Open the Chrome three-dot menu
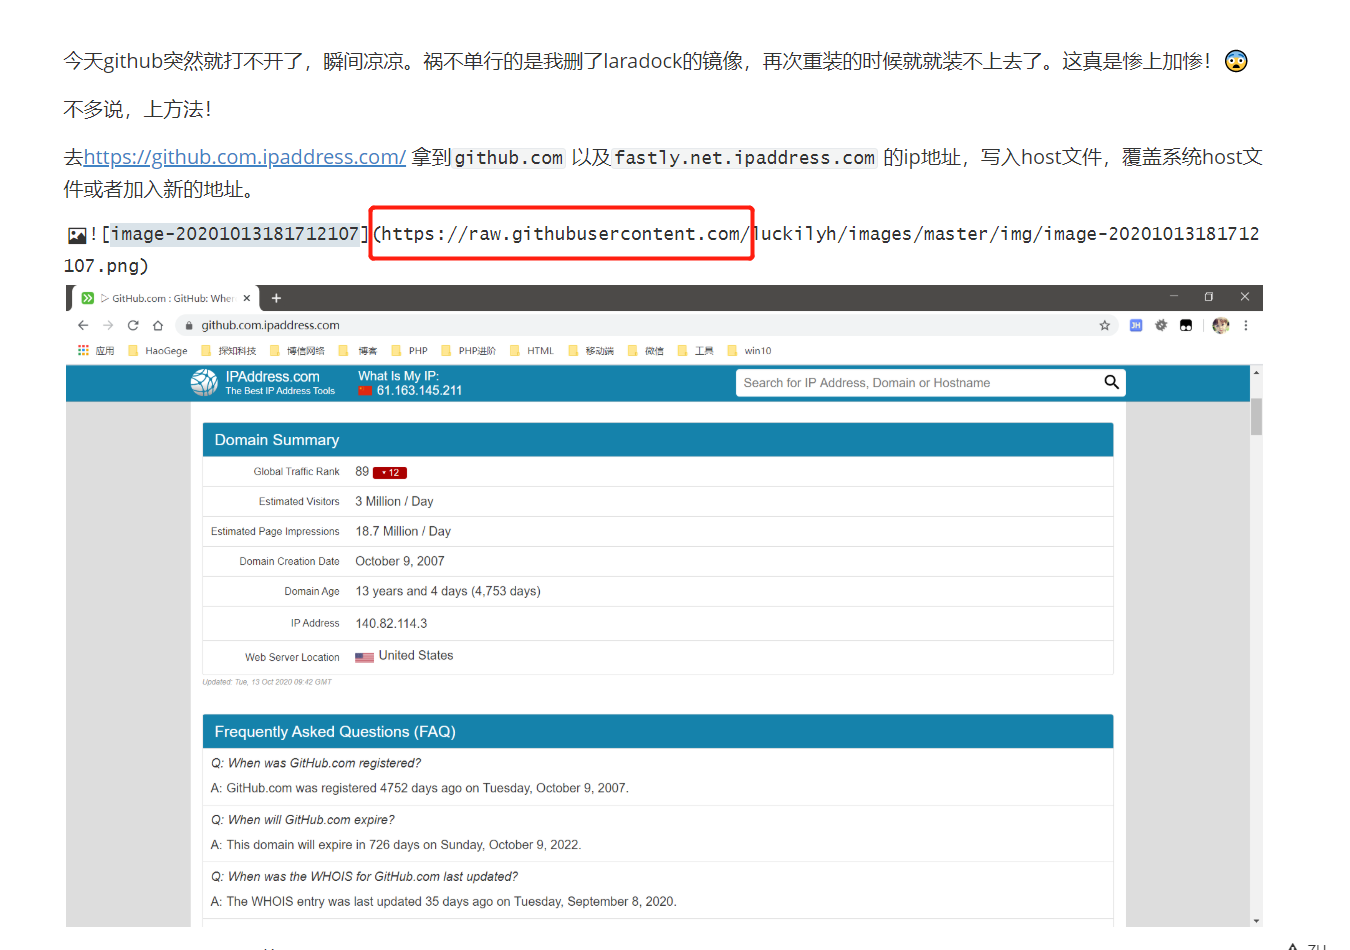1350x950 pixels. (1246, 325)
